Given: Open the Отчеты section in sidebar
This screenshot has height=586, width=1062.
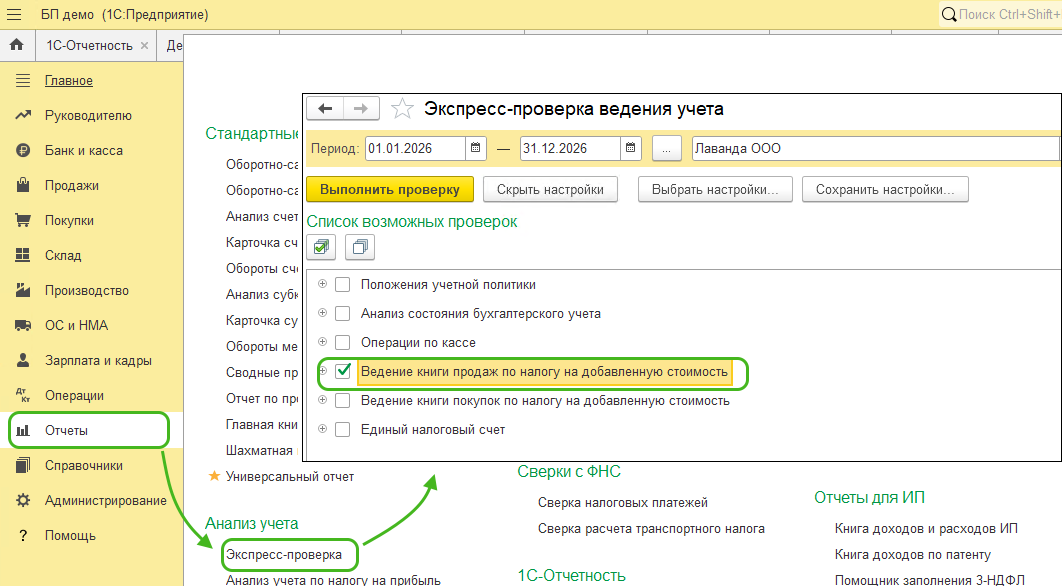Looking at the screenshot, I should click(67, 431).
